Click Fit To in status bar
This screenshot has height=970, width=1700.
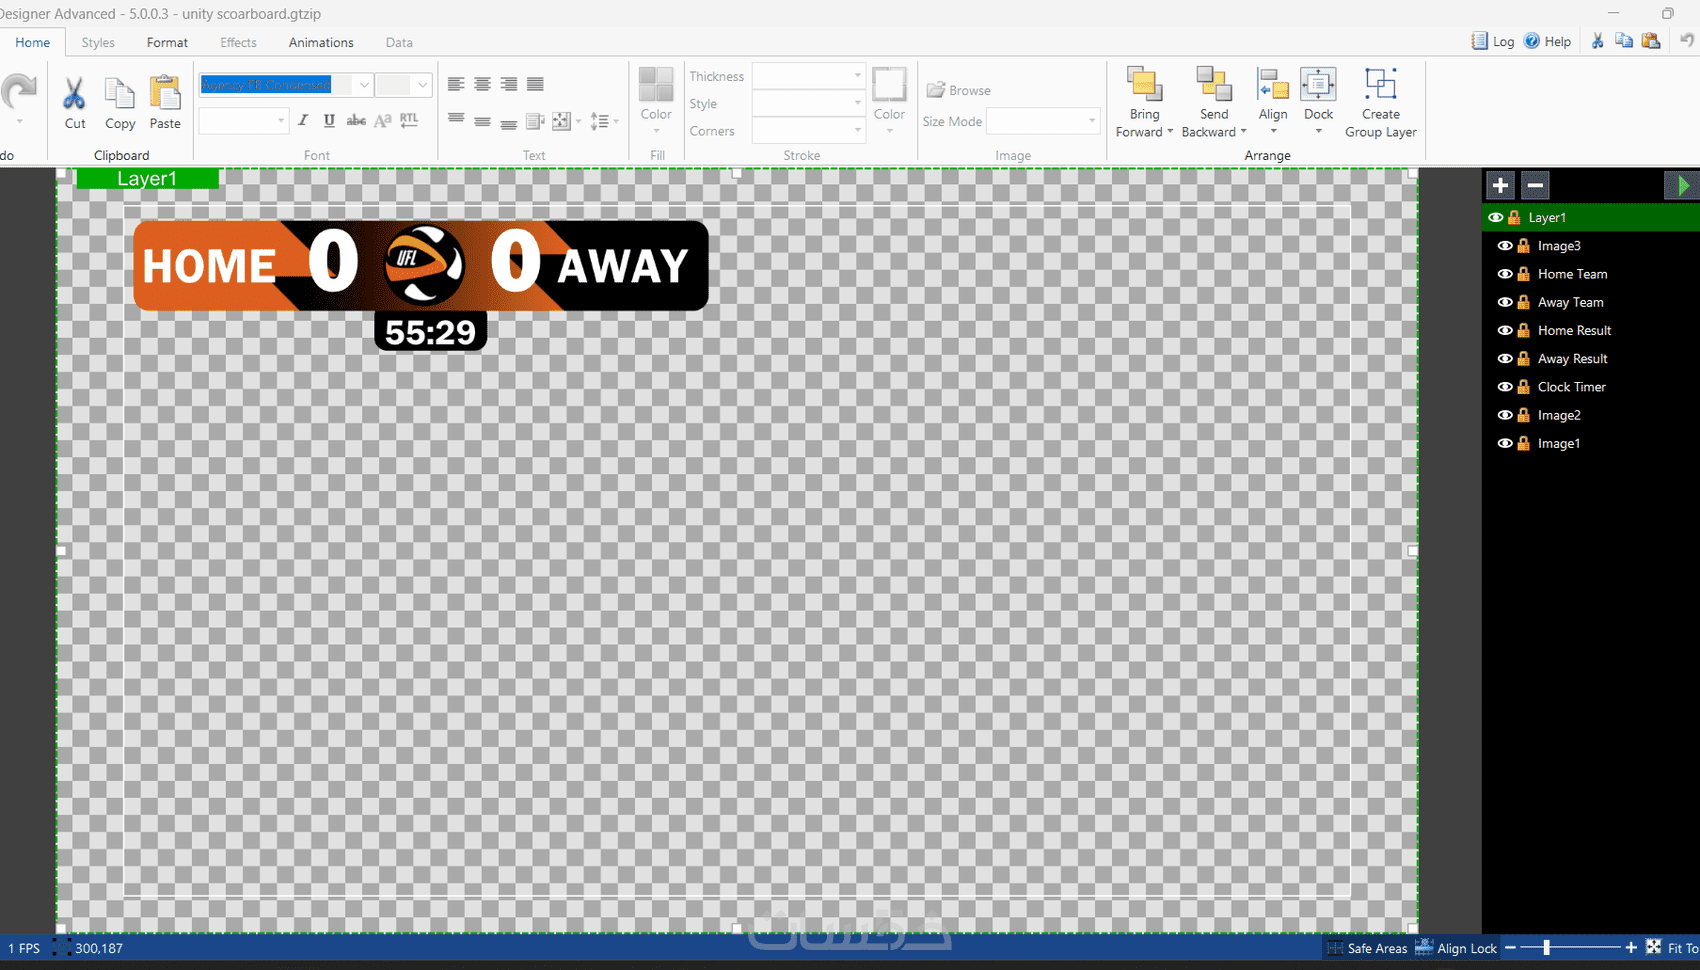click(x=1672, y=948)
